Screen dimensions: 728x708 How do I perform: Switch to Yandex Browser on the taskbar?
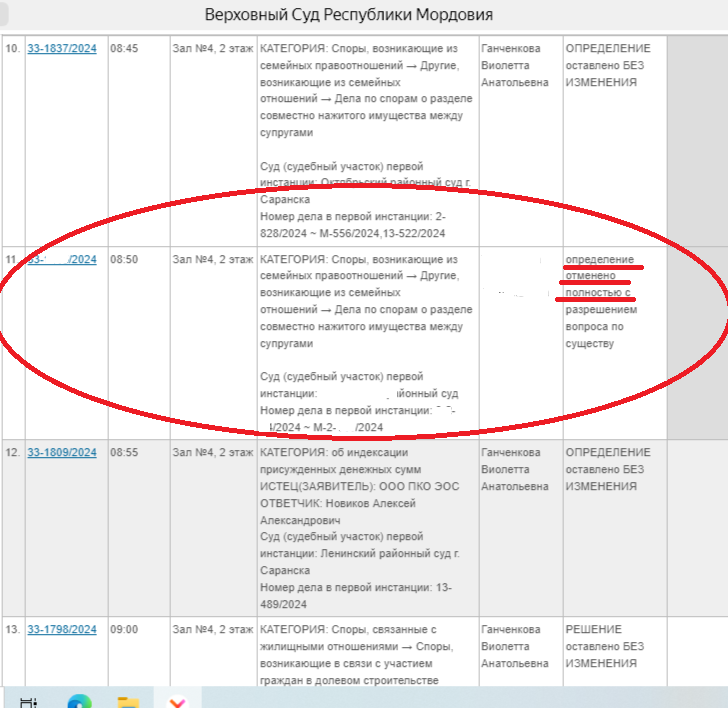[177, 702]
